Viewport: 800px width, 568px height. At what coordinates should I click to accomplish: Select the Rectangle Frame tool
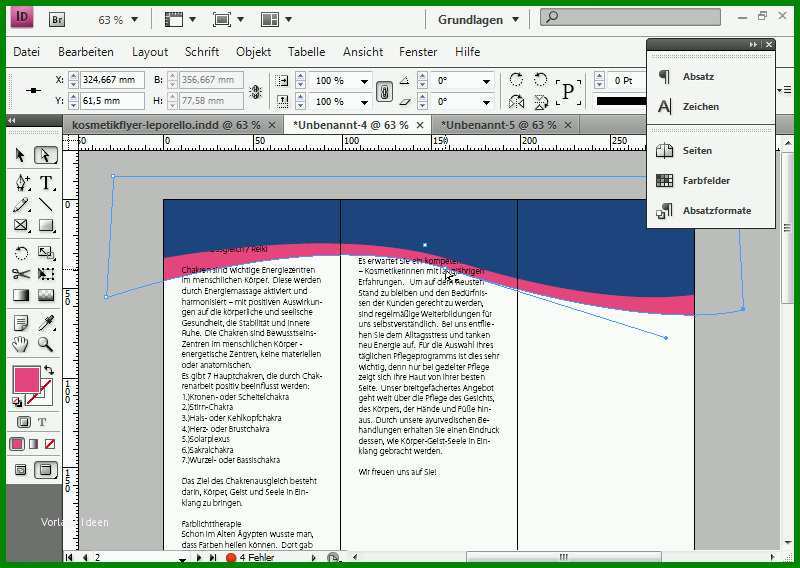[x=21, y=225]
